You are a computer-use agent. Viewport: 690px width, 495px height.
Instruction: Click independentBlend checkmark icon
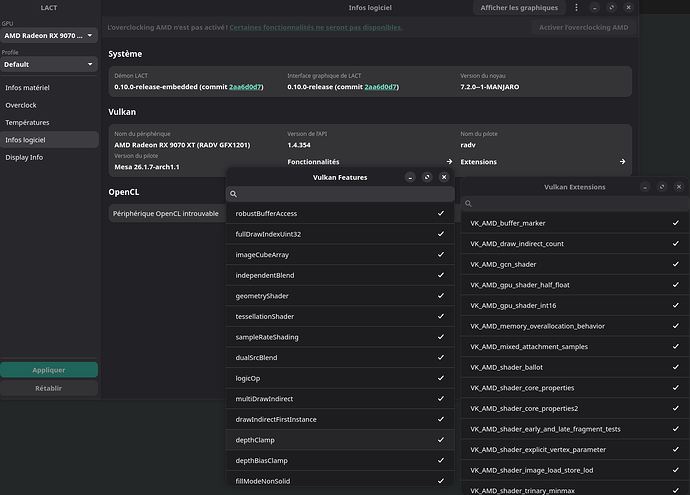440,275
